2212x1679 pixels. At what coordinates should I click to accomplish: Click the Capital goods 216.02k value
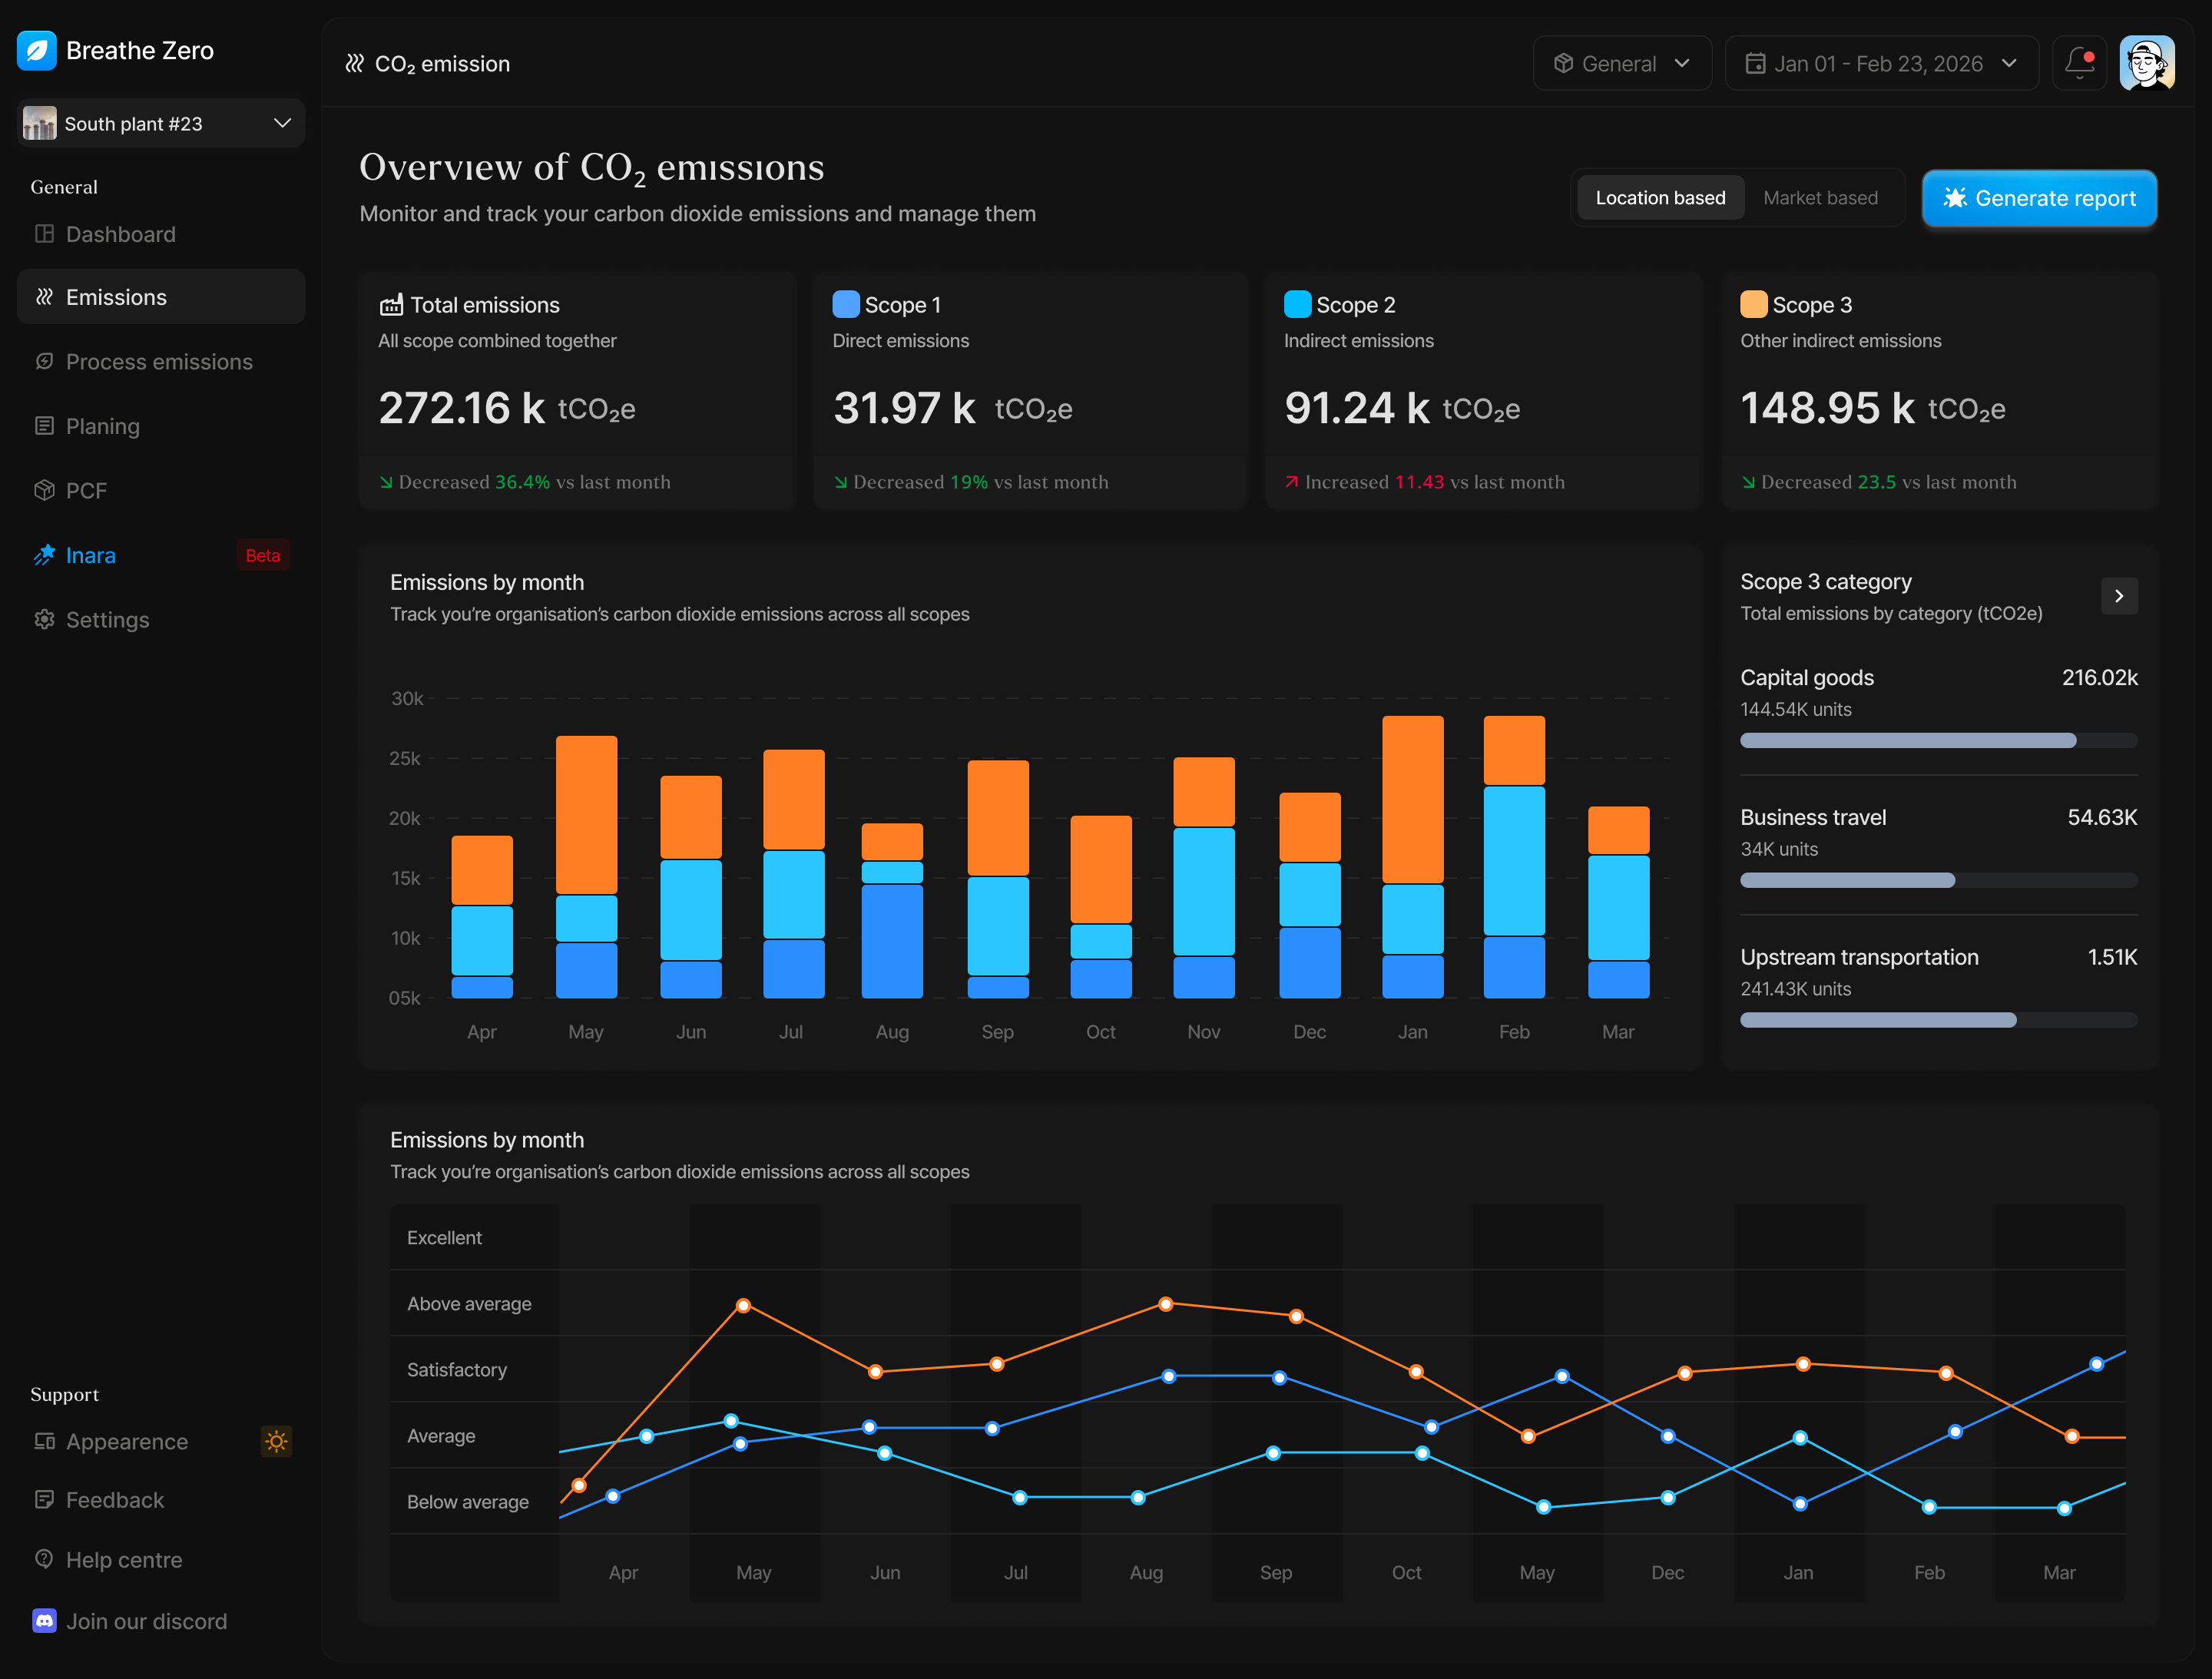click(x=2100, y=677)
